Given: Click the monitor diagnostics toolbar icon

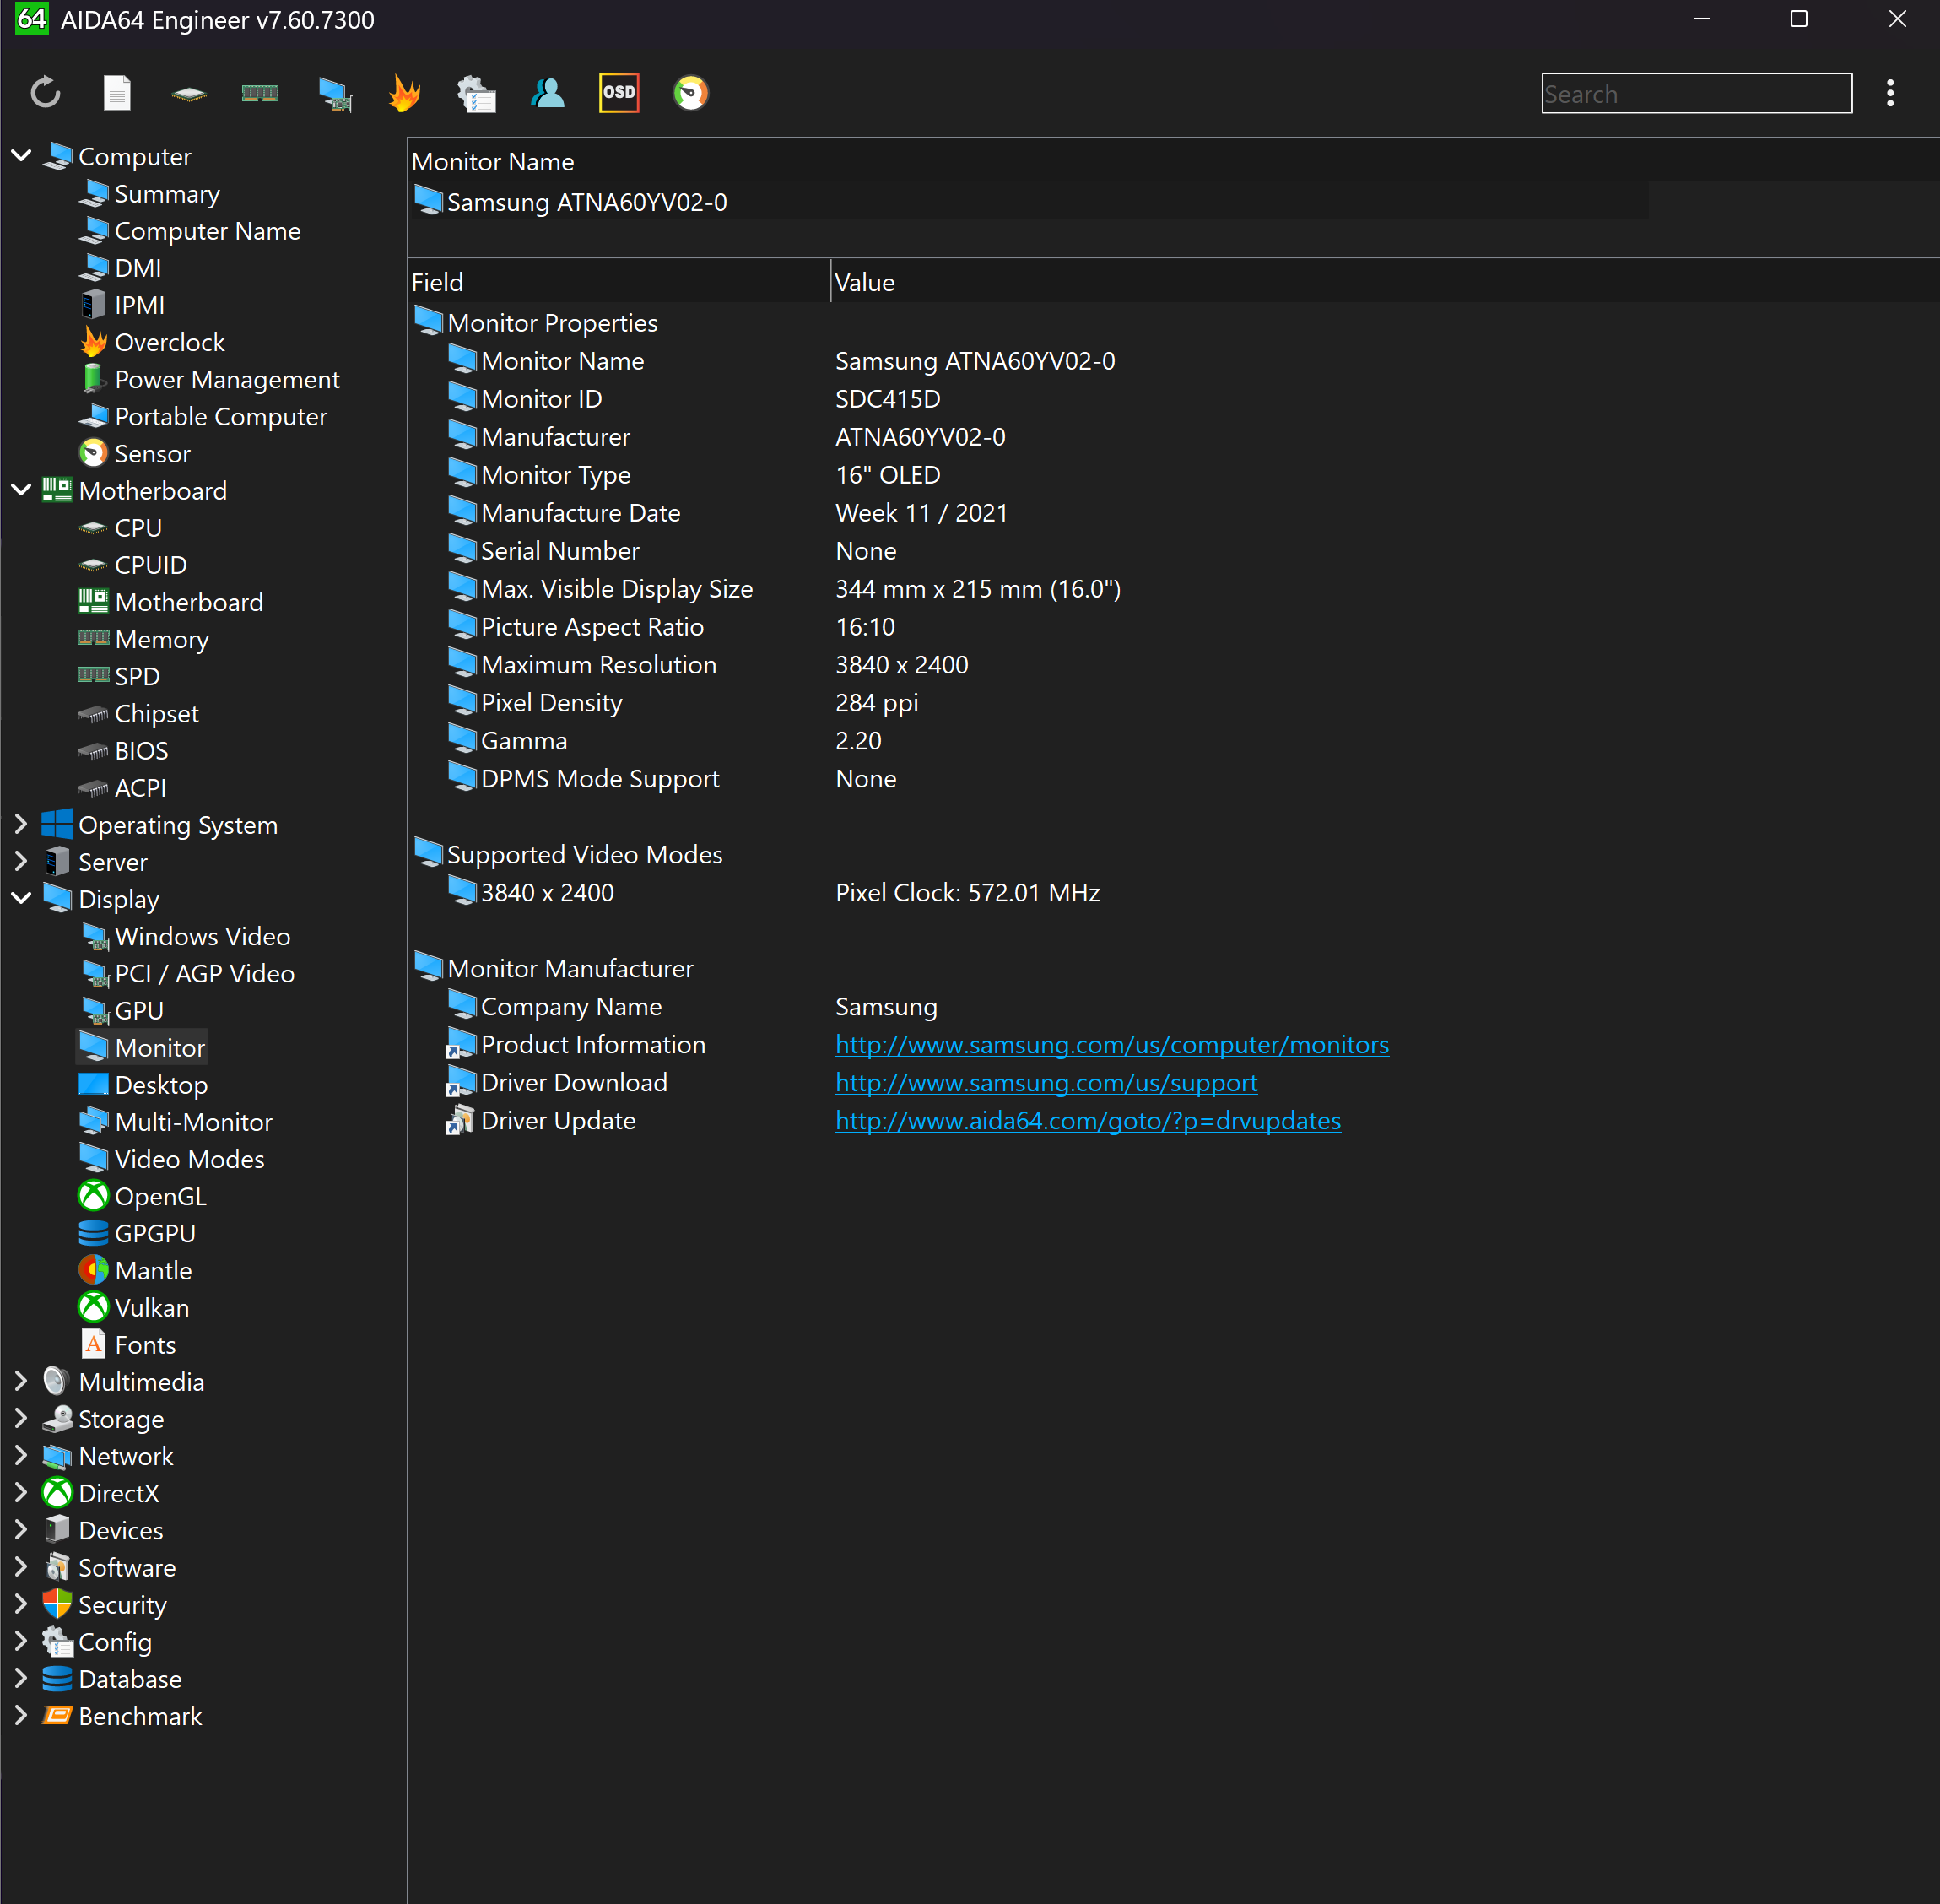Looking at the screenshot, I should pyautogui.click(x=334, y=93).
